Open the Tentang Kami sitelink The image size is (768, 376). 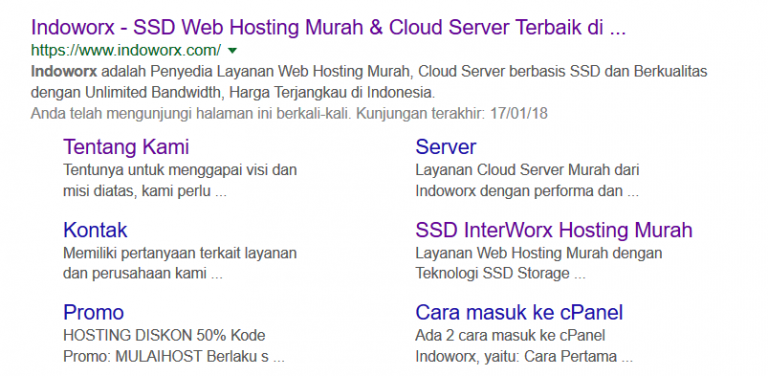126,147
